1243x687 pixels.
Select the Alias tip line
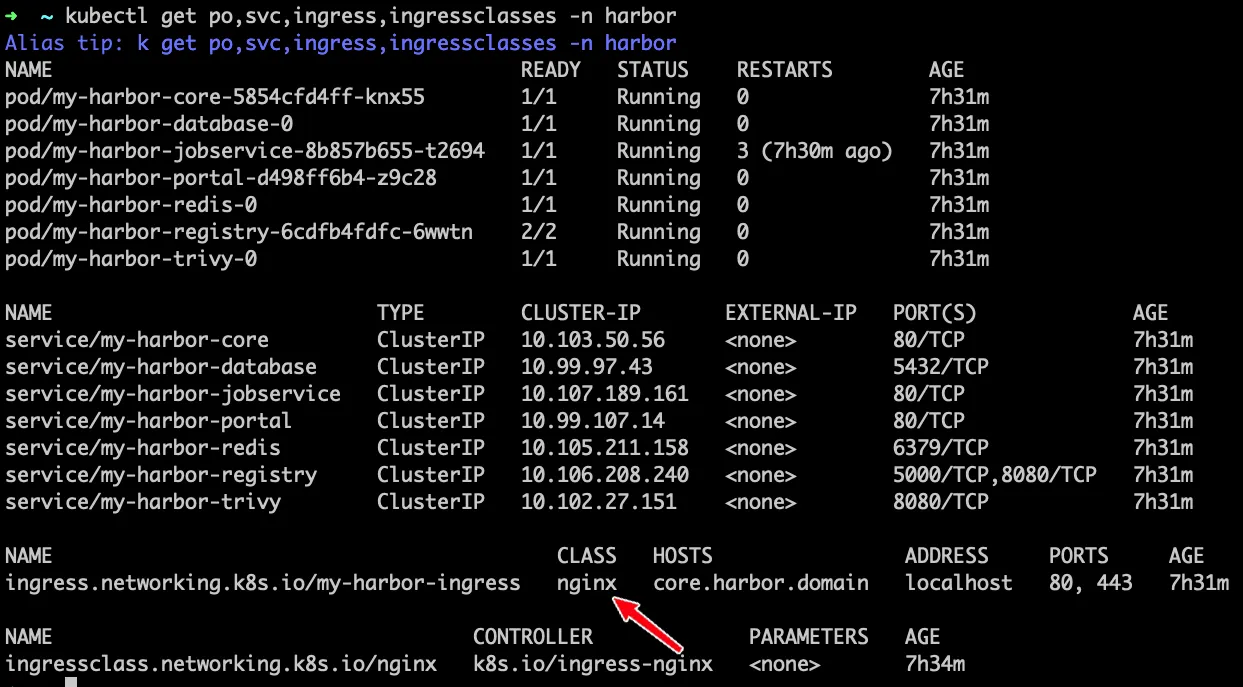340,43
